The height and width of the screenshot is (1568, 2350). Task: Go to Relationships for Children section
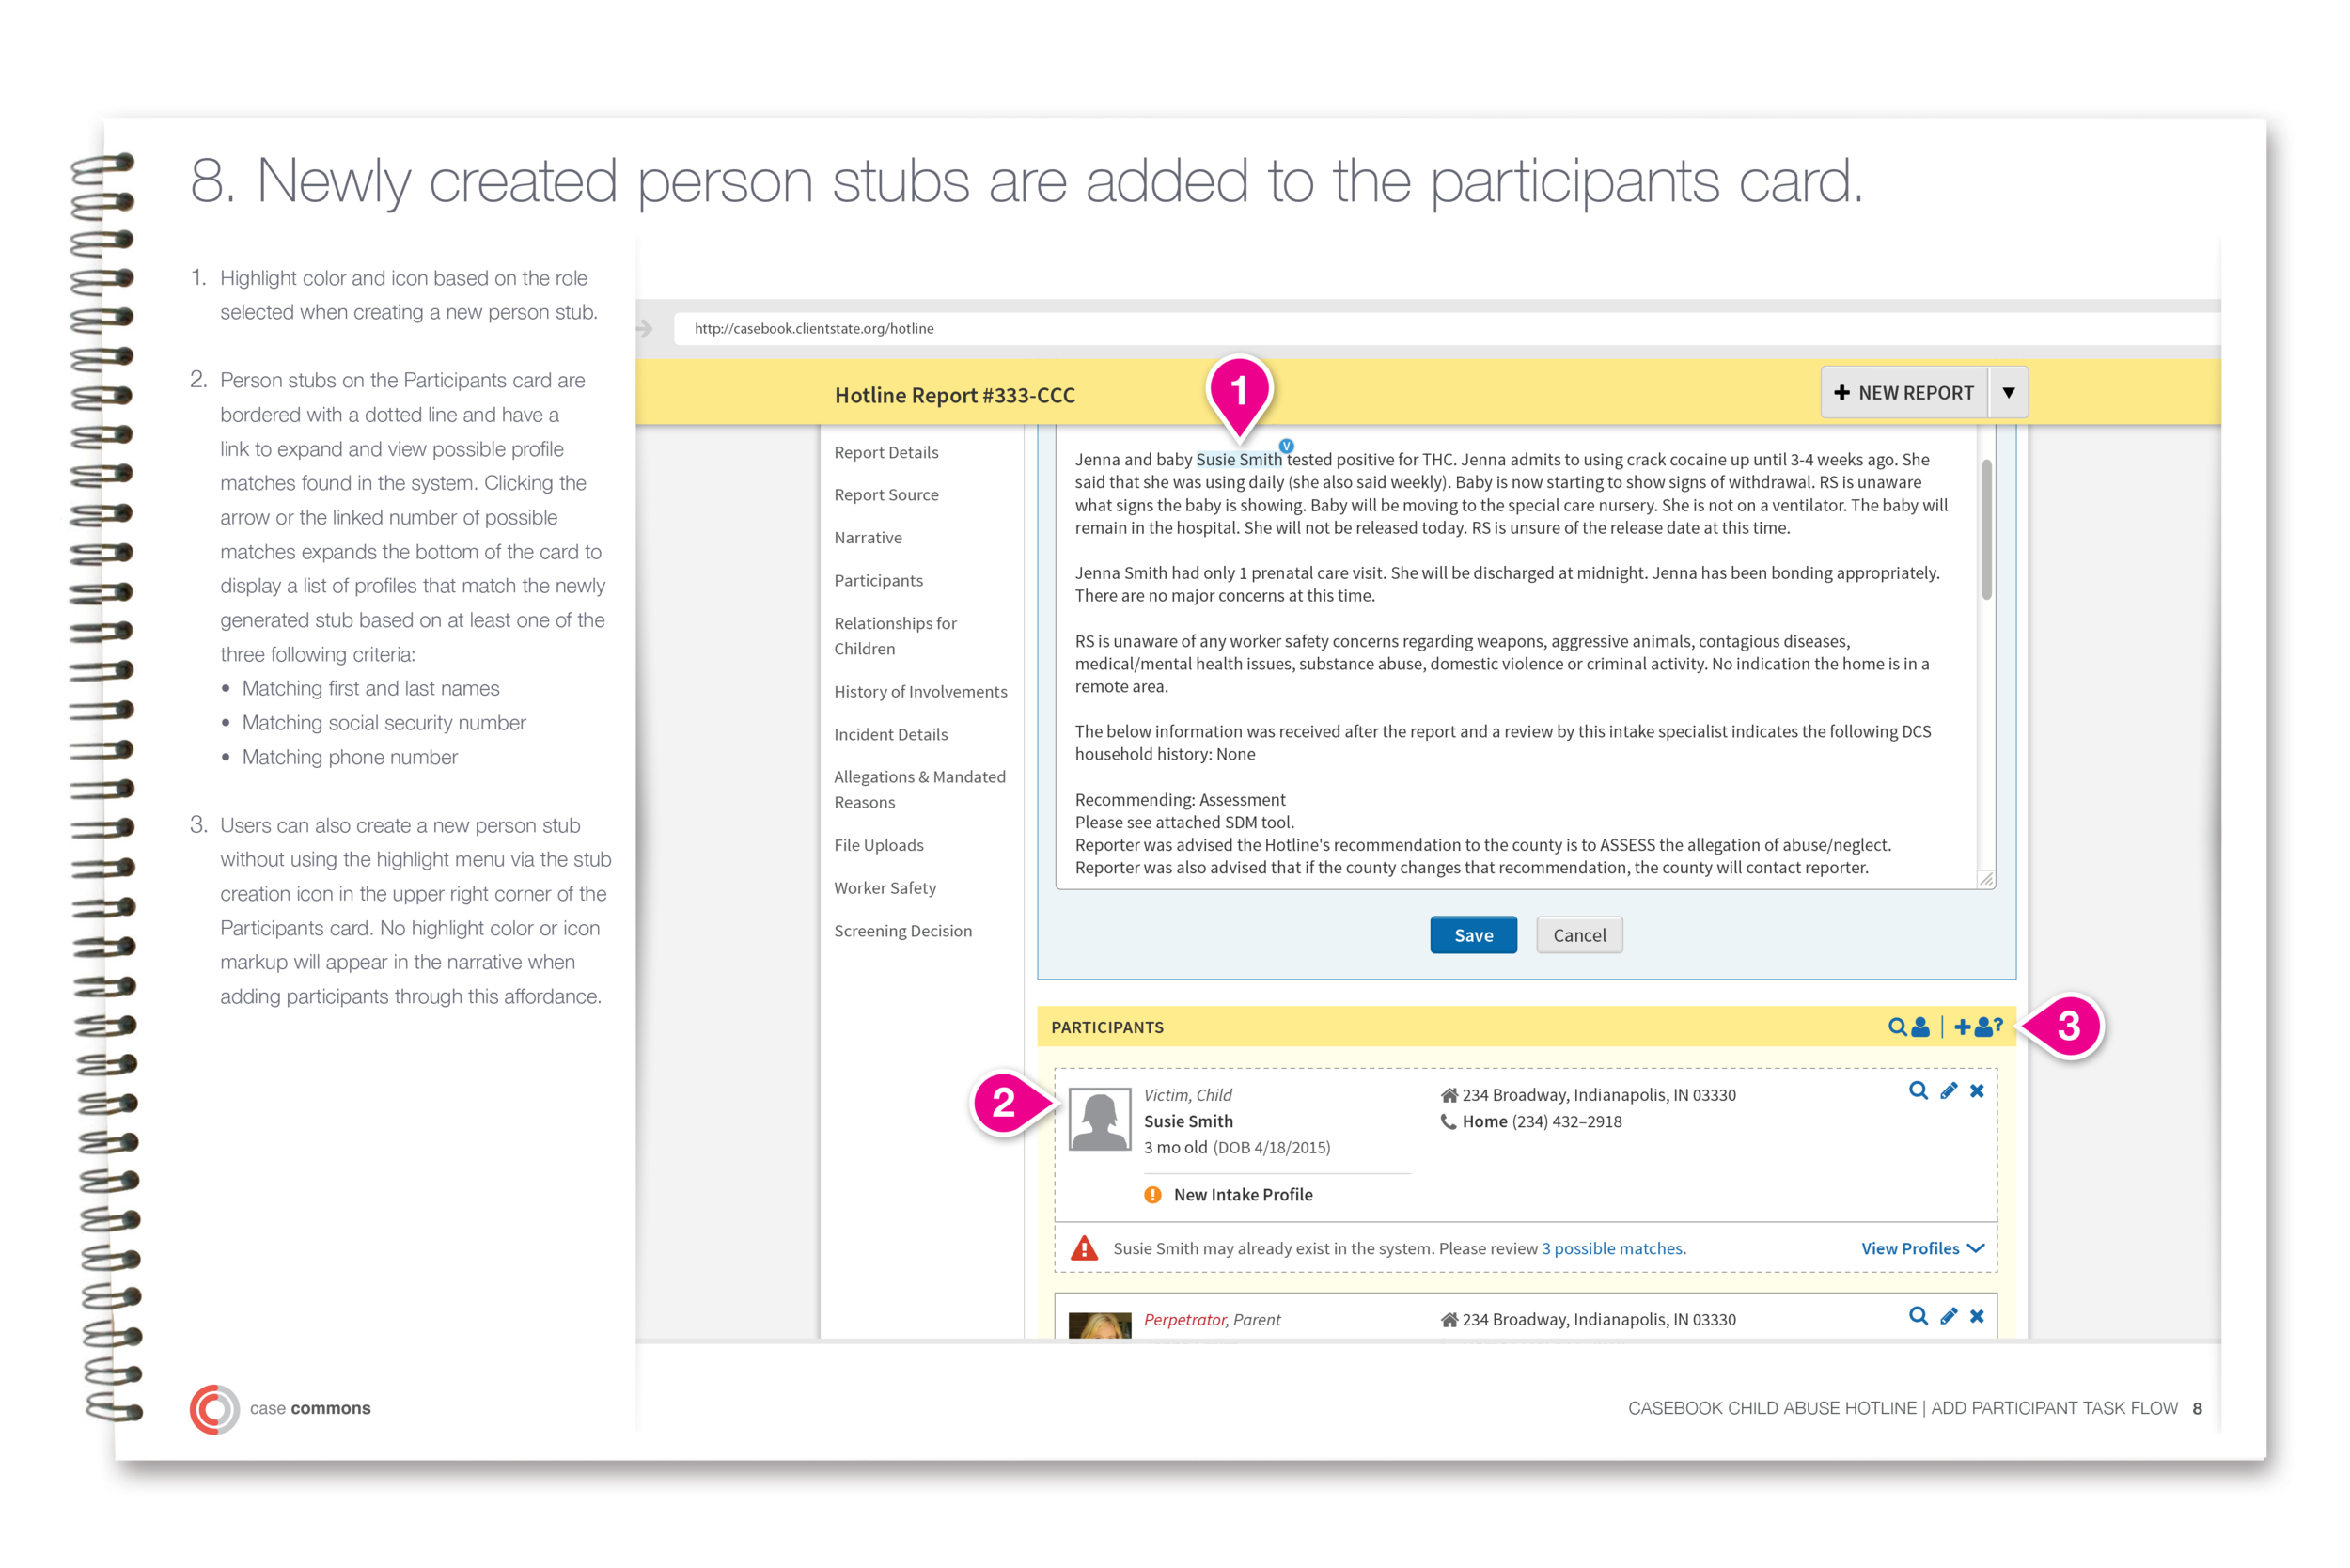tap(895, 636)
